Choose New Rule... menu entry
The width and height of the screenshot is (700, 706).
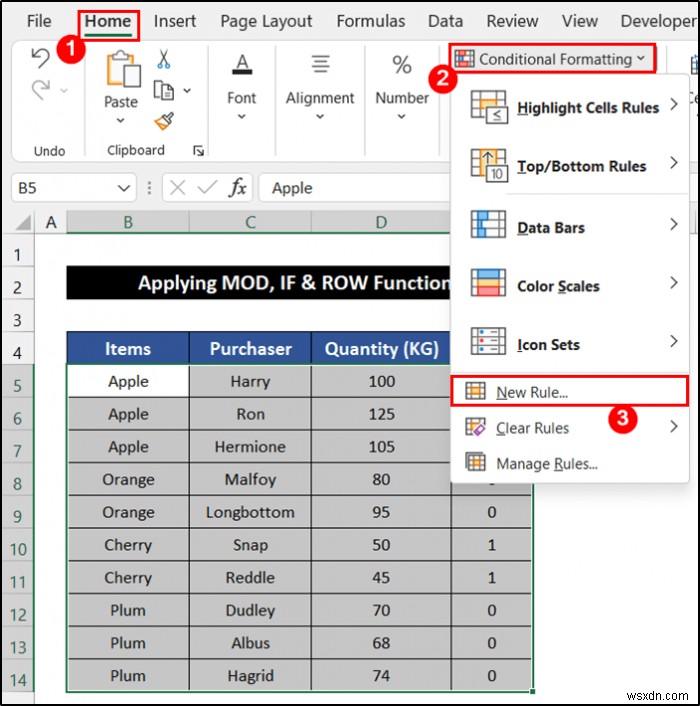569,391
